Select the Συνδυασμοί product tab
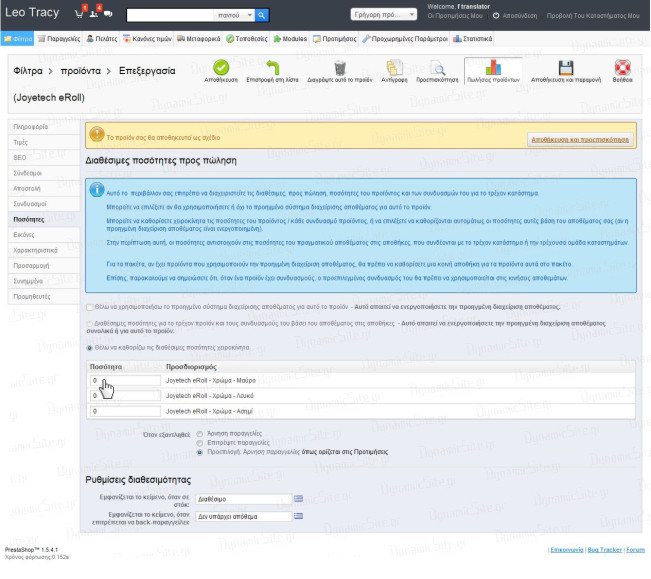This screenshot has height=579, width=651. coord(44,203)
